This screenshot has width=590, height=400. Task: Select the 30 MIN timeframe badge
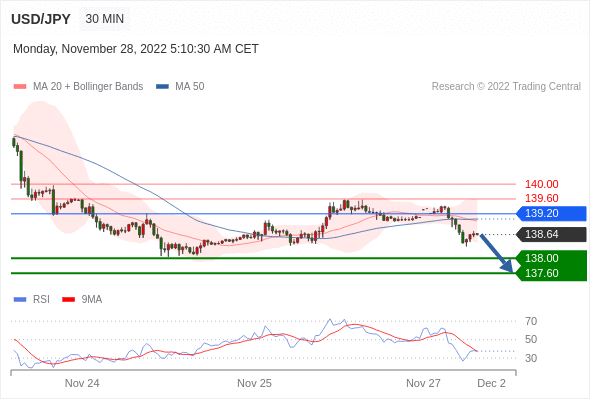pos(105,19)
